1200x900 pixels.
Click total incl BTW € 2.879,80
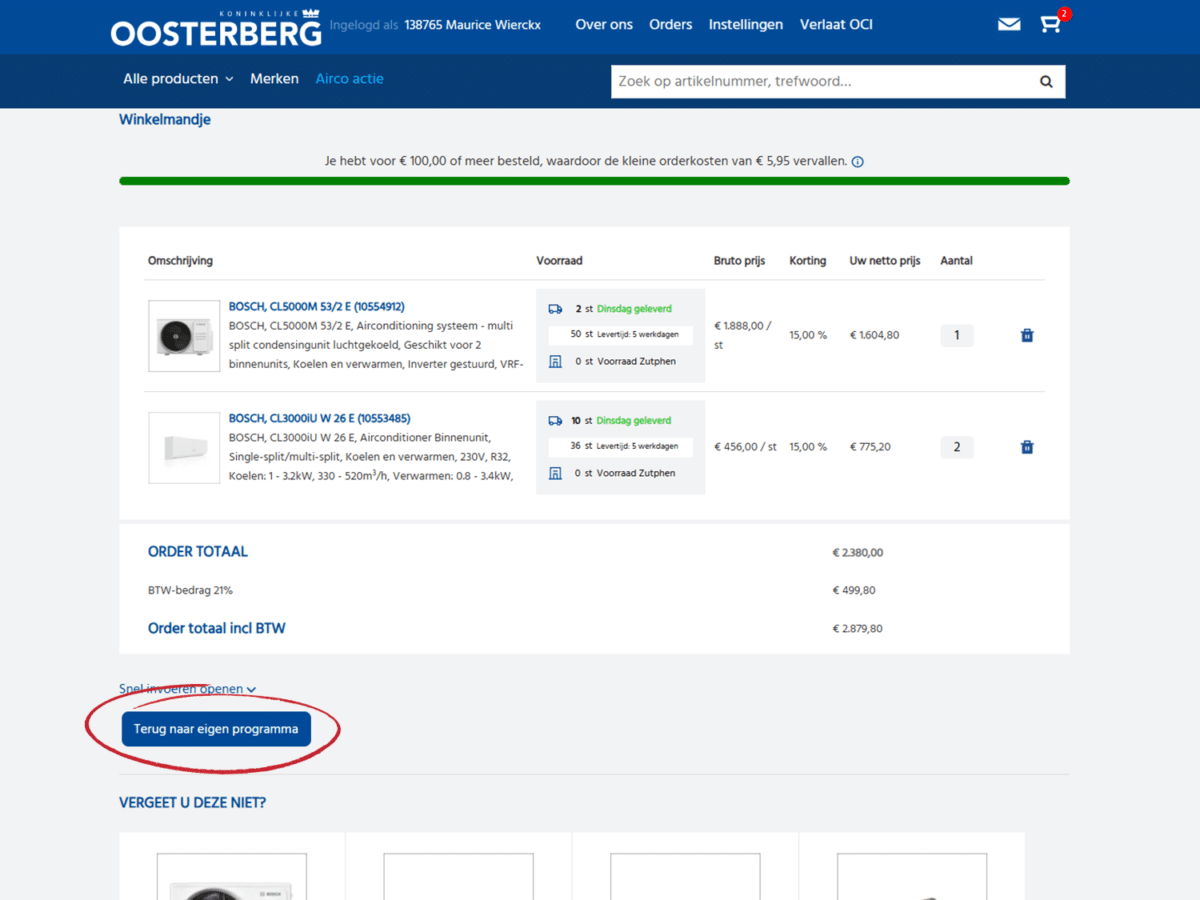(858, 629)
